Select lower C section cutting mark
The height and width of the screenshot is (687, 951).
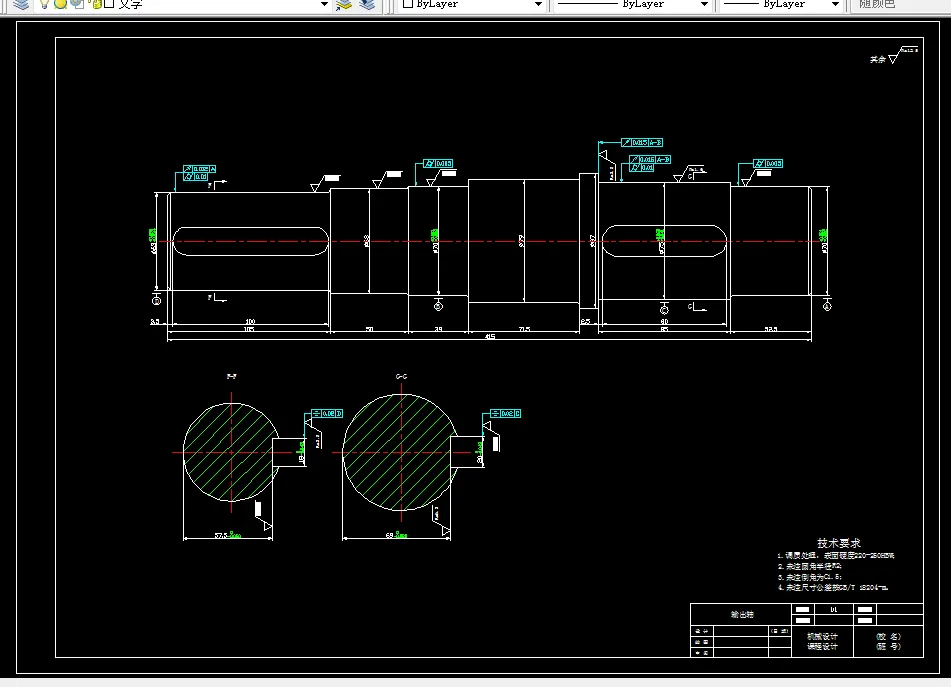(x=697, y=307)
